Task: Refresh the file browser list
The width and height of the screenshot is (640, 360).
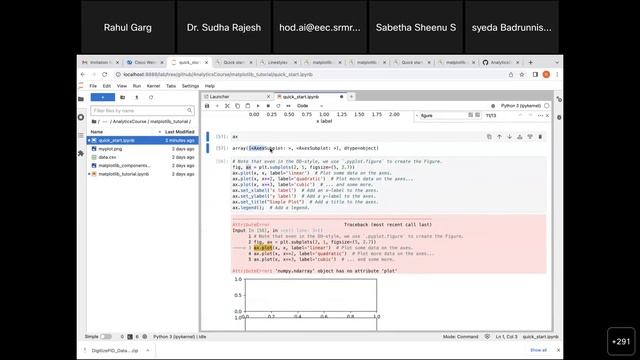Action: click(x=151, y=98)
